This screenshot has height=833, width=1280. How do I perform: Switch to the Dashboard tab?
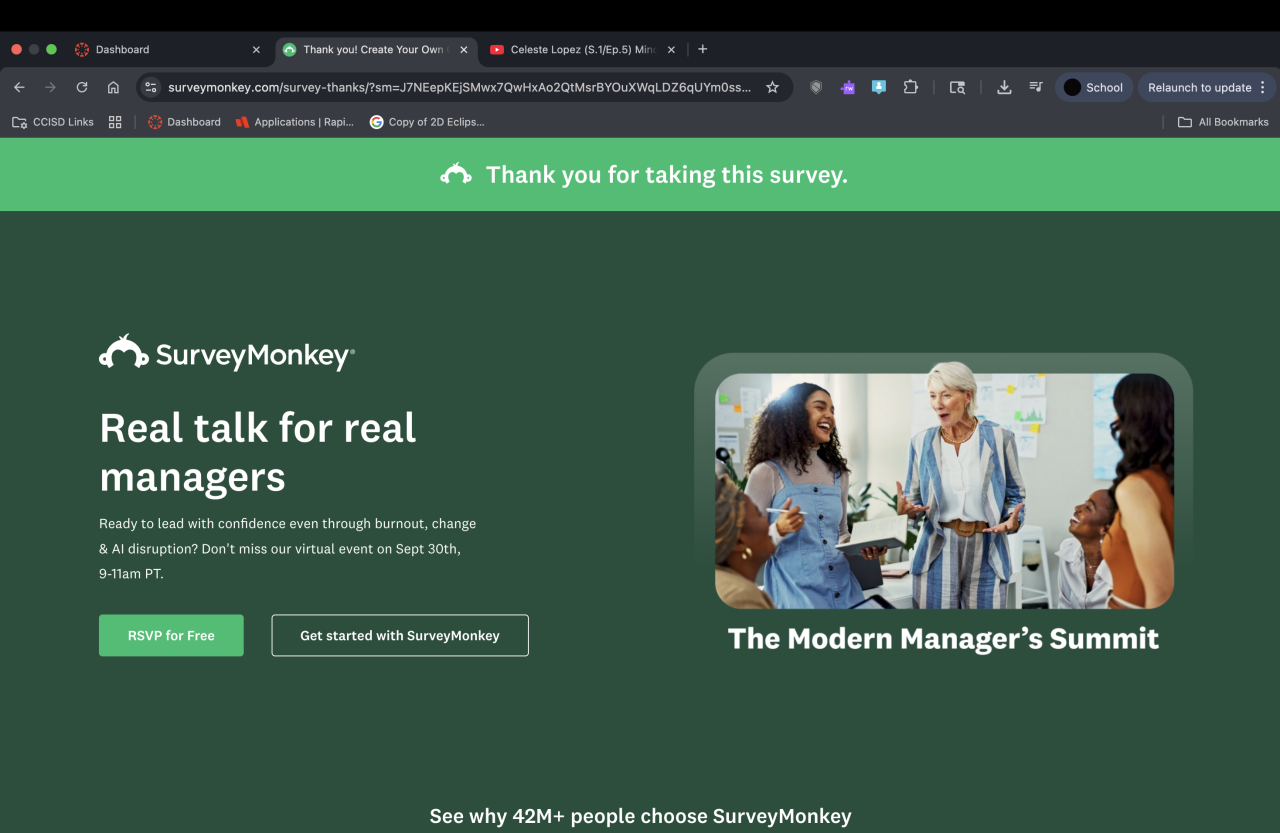[166, 49]
